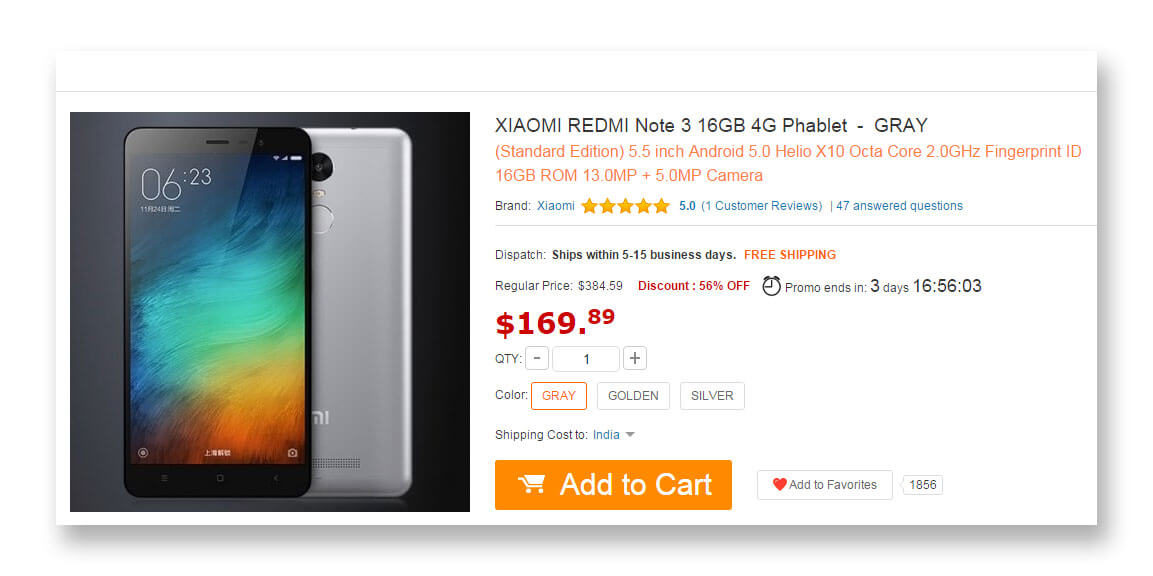Open the Xiaomi brand link
This screenshot has height=576, width=1153.
click(556, 206)
